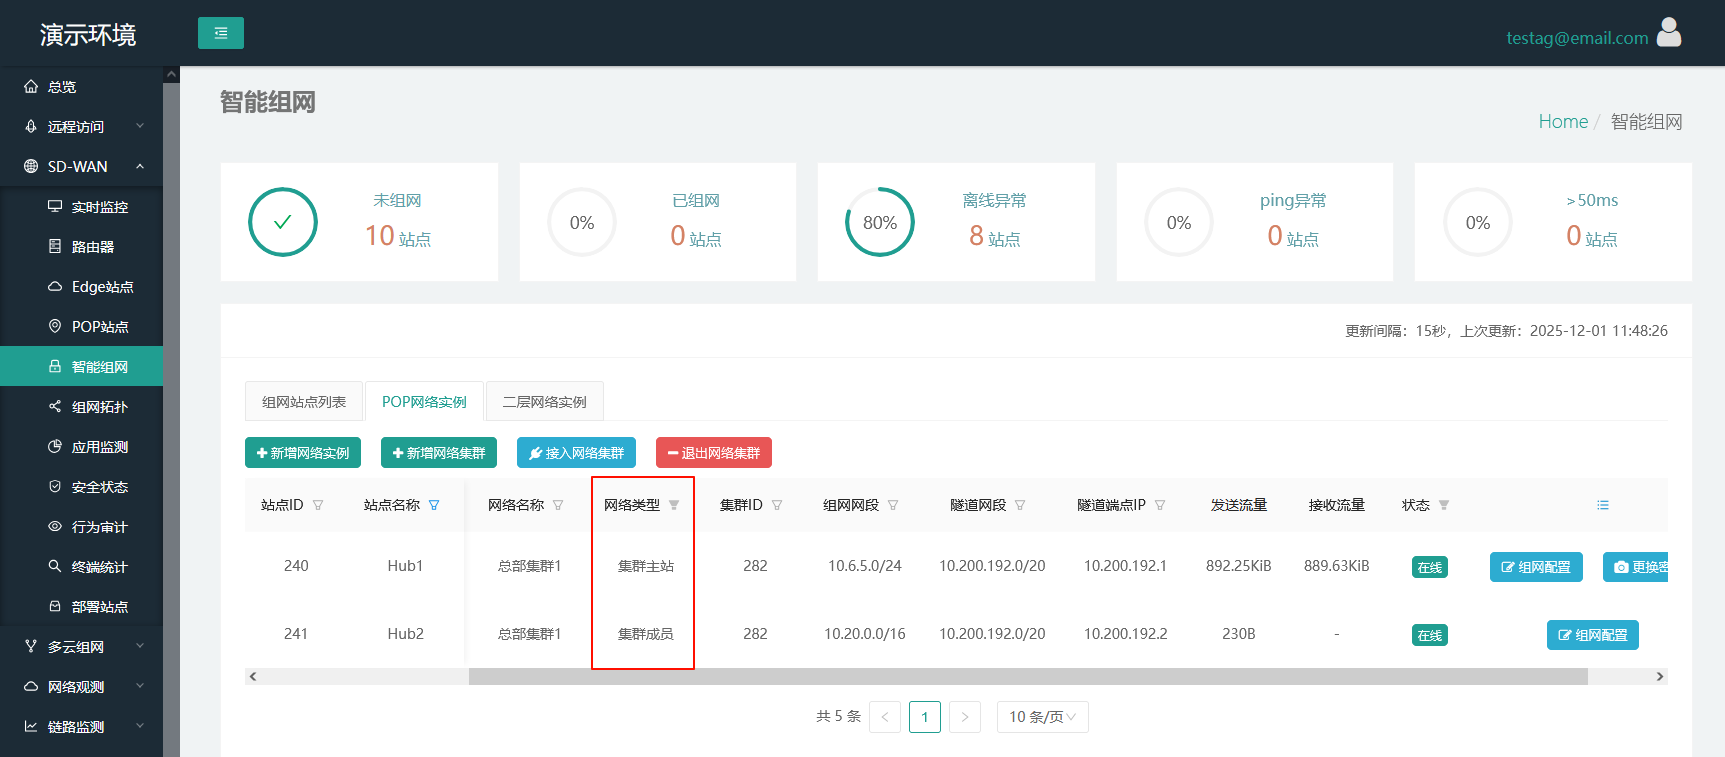Toggle the sidebar collapse hamburger button

[221, 33]
